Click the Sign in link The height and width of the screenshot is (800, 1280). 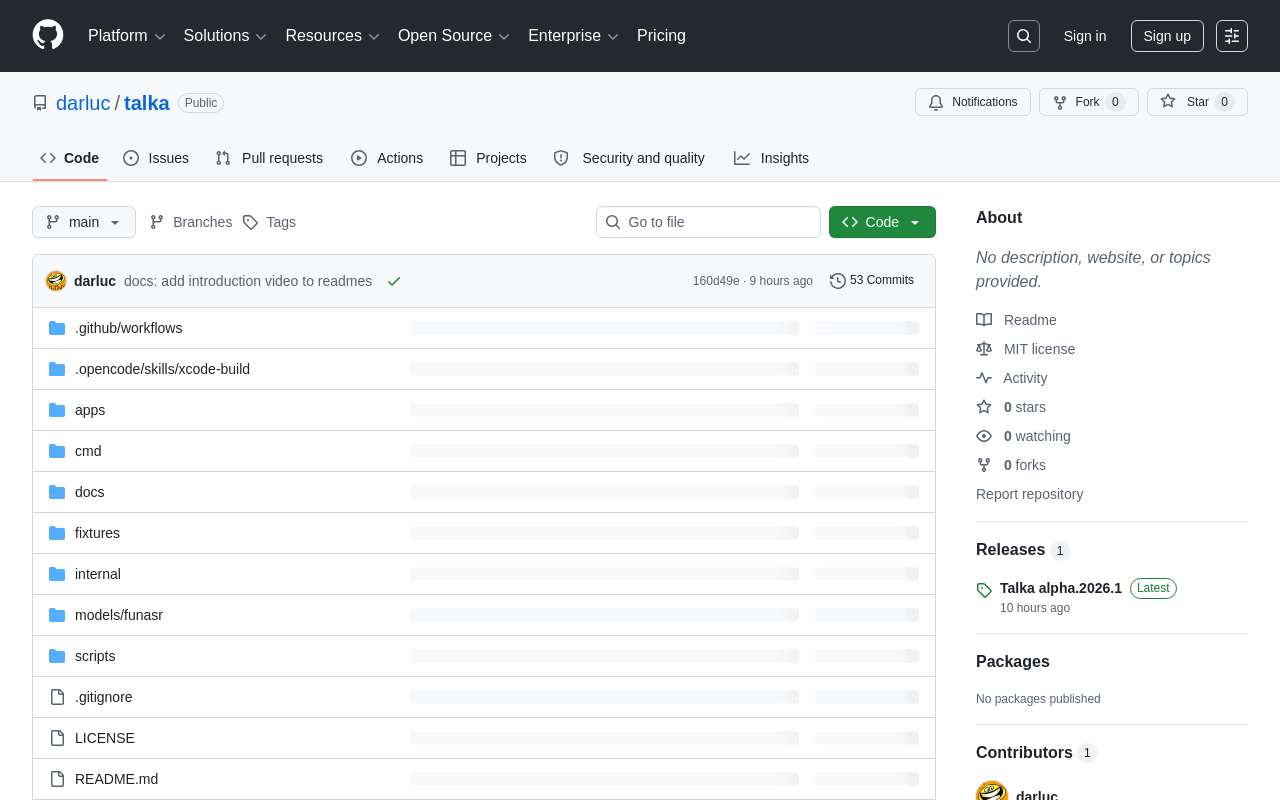coord(1085,36)
